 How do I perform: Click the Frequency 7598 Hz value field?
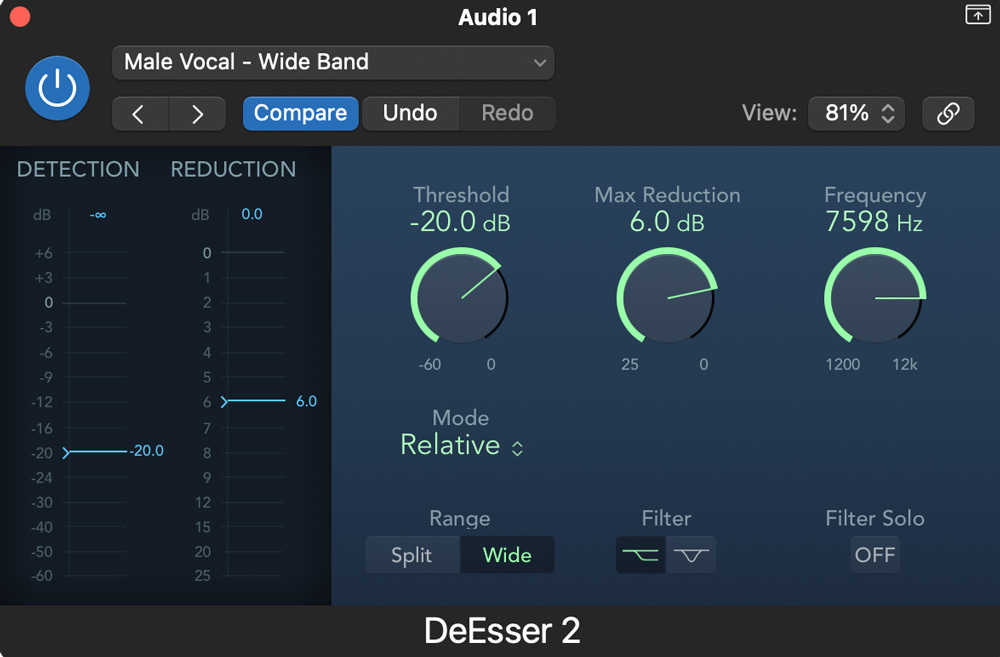coord(873,222)
